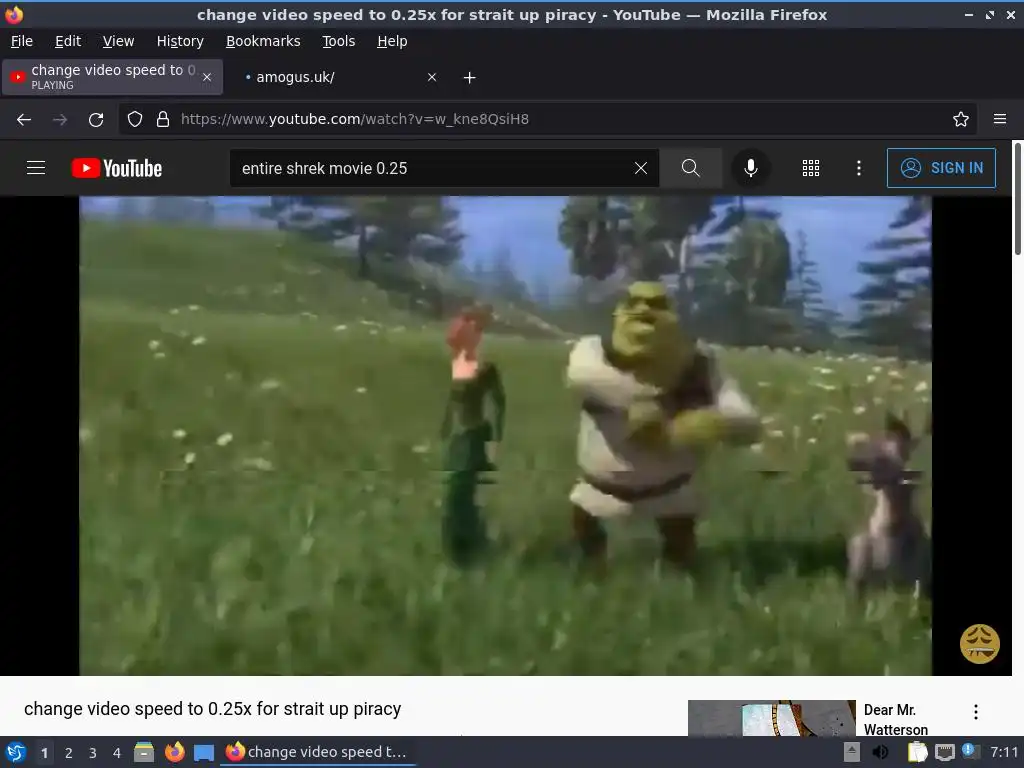Screen dimensions: 1024x768
Task: Open the YouTube guide hamburger menu
Action: (x=36, y=168)
